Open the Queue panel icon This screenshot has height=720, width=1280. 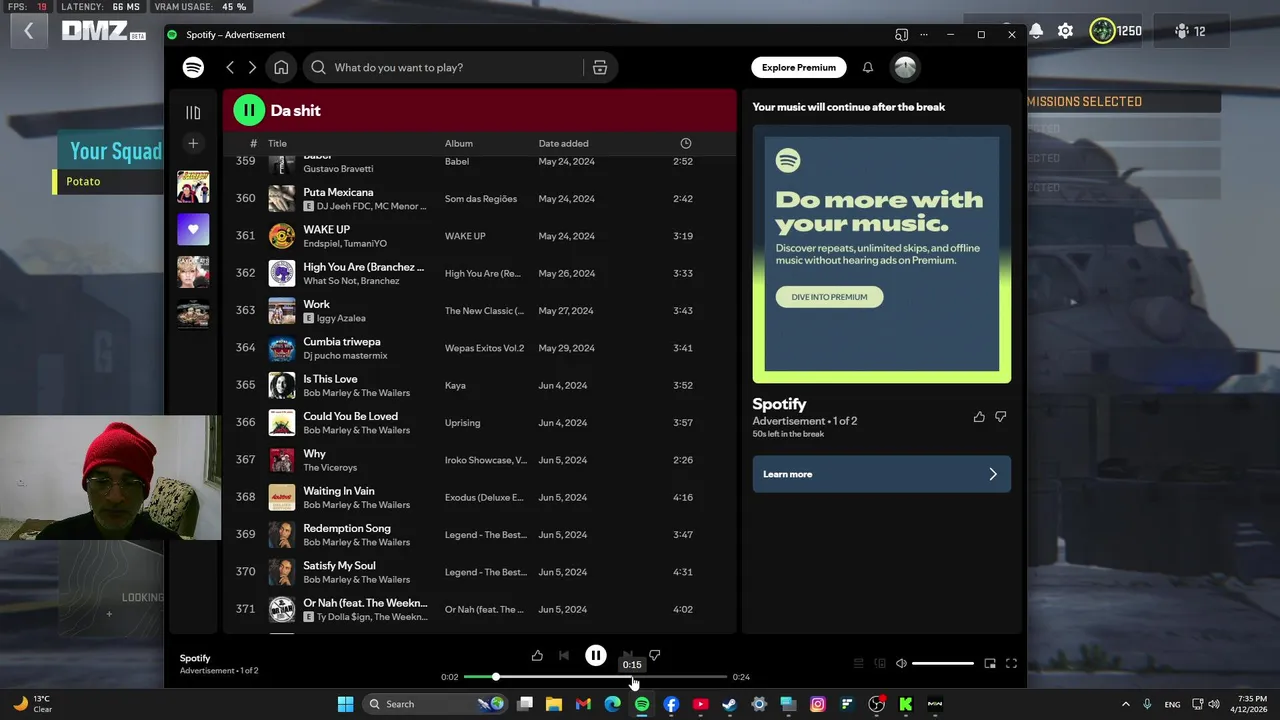coord(858,663)
